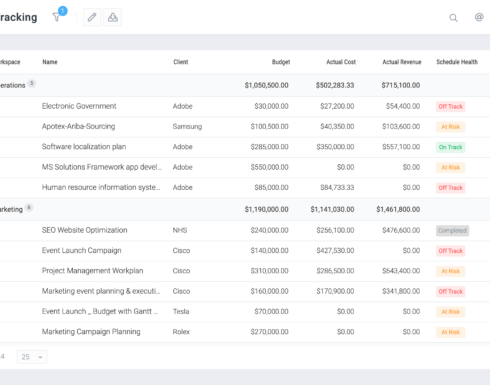The width and height of the screenshot is (490, 385).
Task: Open MS Solutions Framework app project
Action: [102, 167]
